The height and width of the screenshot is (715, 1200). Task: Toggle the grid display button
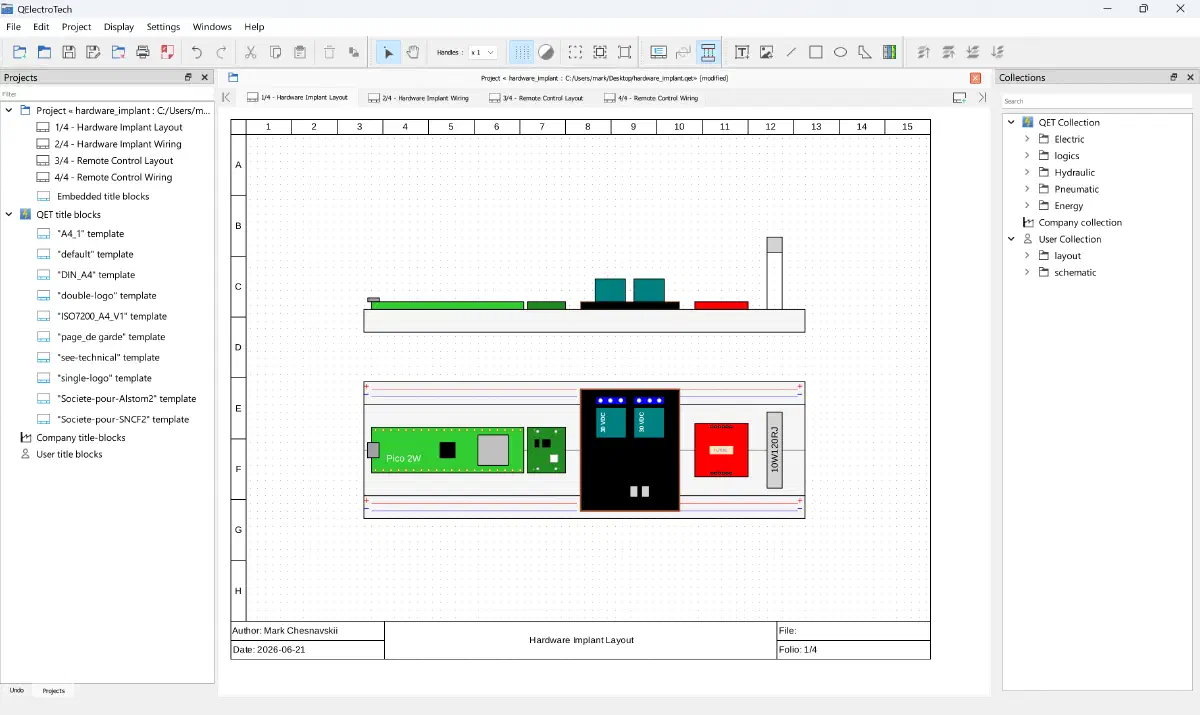522,52
